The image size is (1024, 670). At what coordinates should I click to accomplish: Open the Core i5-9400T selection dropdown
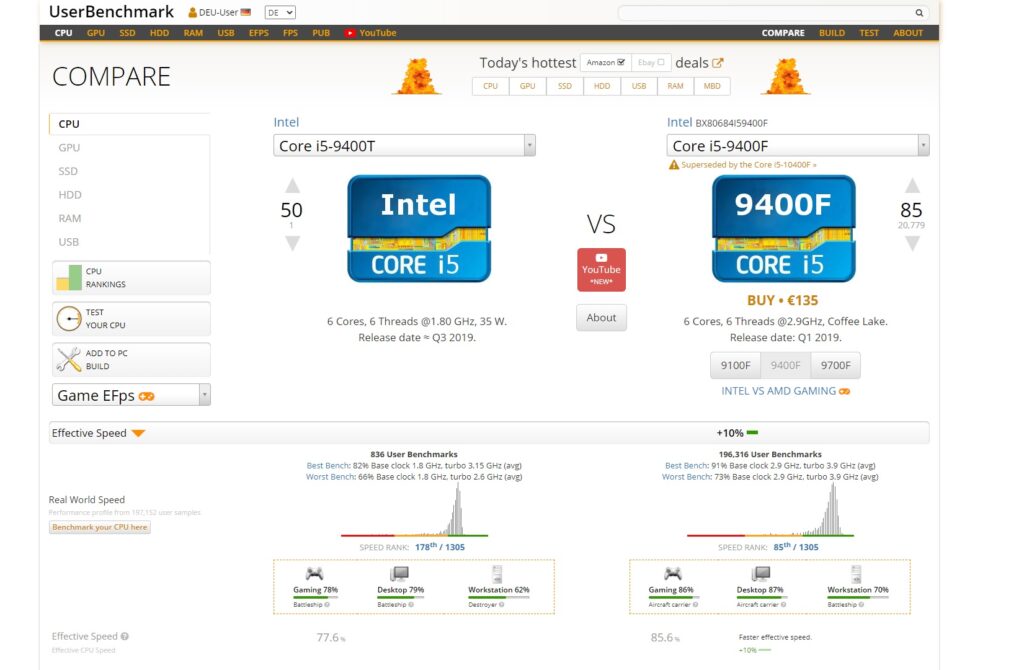pyautogui.click(x=404, y=146)
